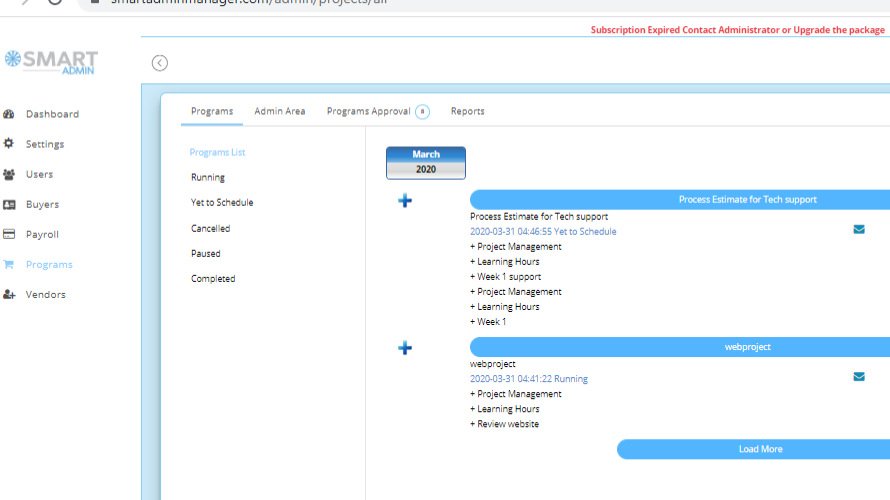Click the Payroll credit card icon
The height and width of the screenshot is (500, 890).
coord(9,234)
